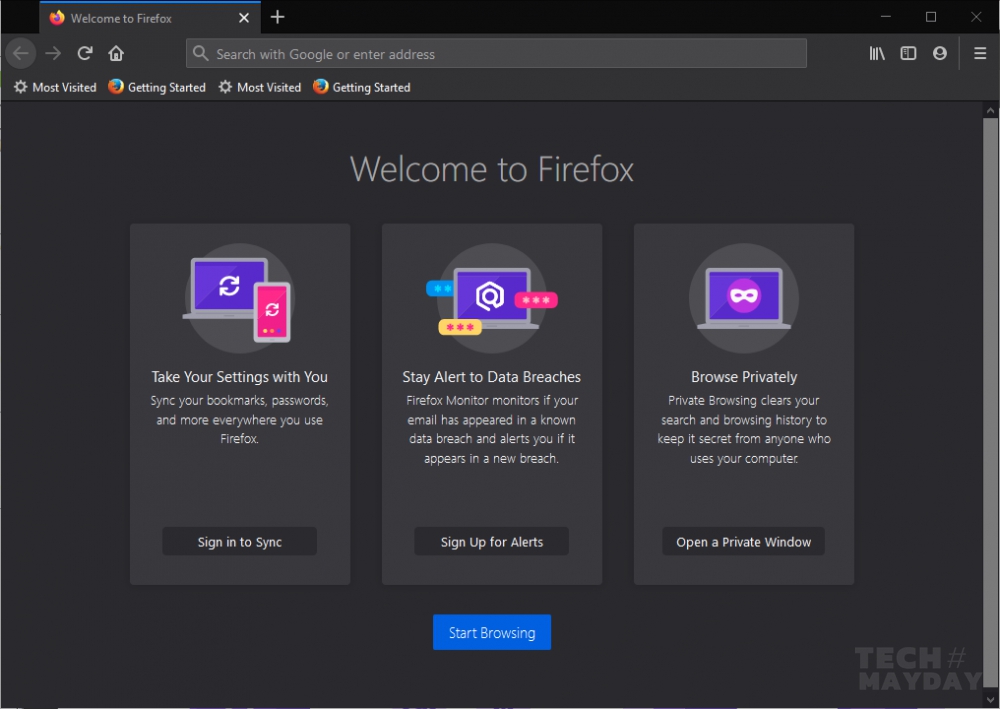The image size is (1000, 709).
Task: Click the blue Start Browsing button
Action: coord(492,632)
